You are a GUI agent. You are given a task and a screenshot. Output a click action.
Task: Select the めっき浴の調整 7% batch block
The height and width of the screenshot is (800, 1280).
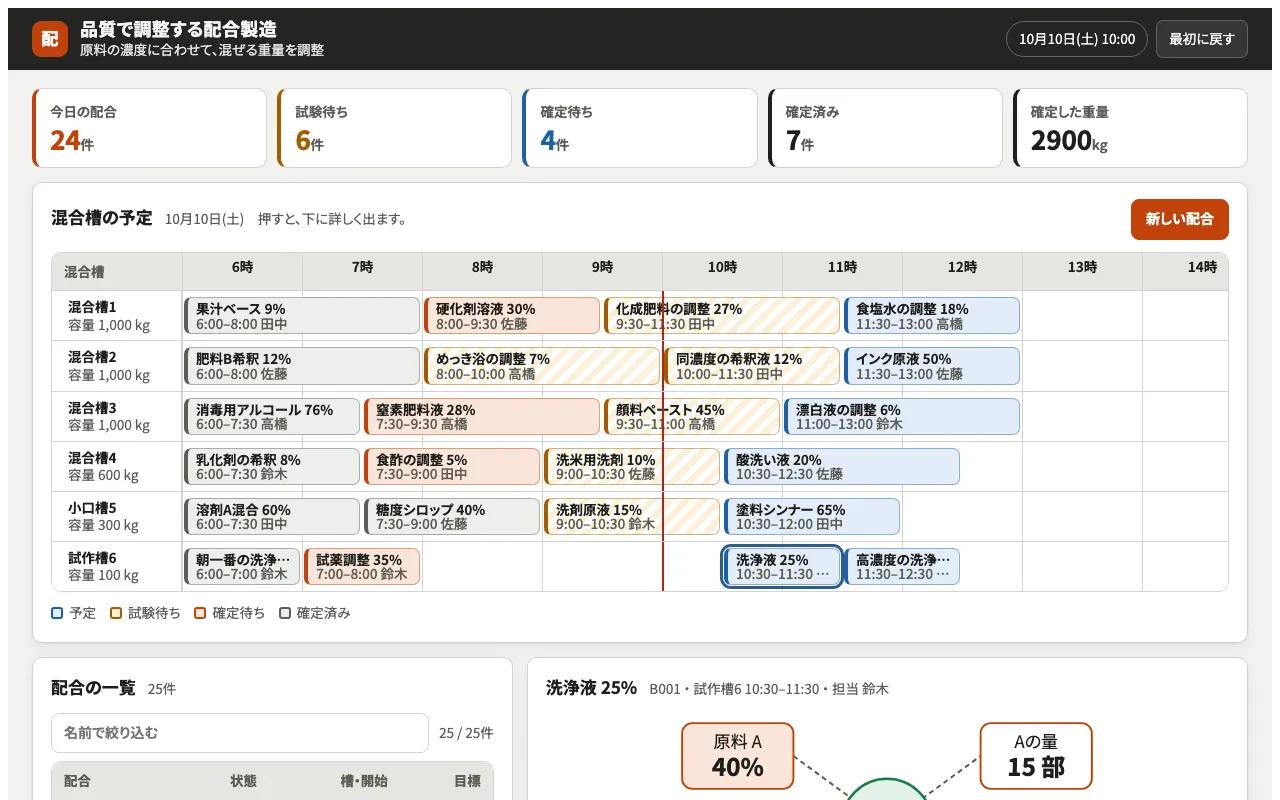point(542,366)
